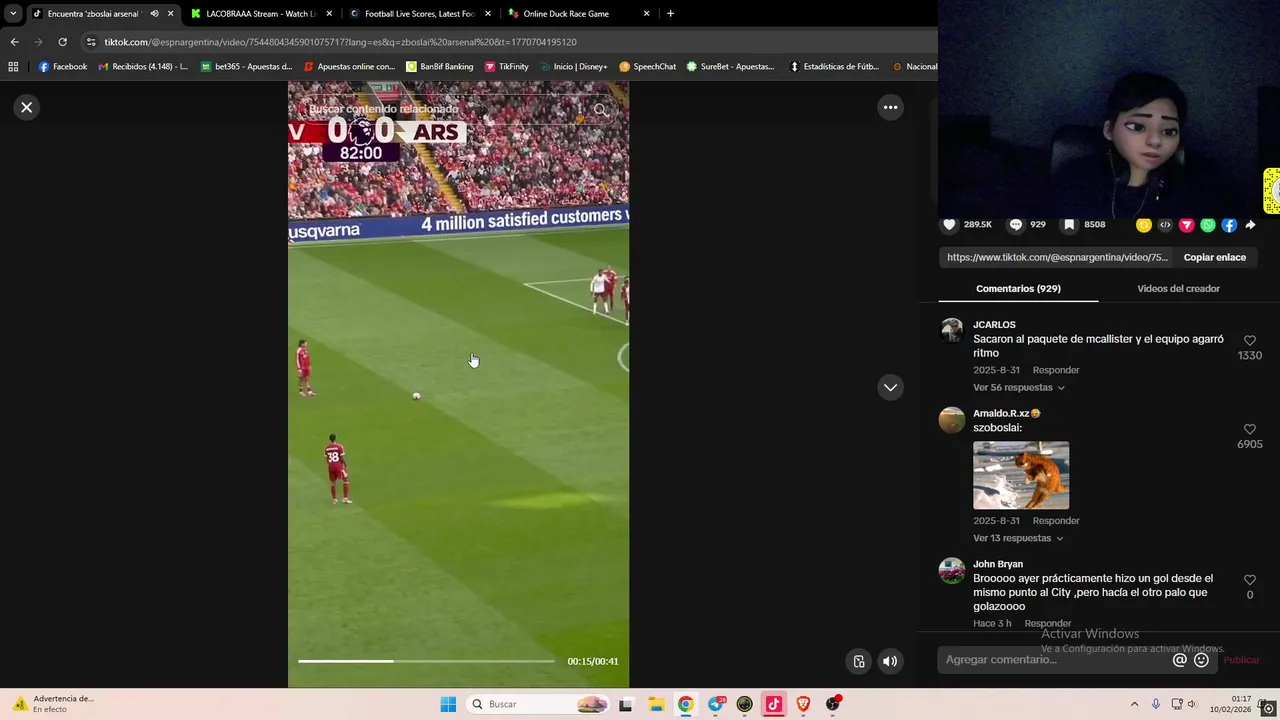Open the Recibidos (4.148) Gmail bookmark

143,67
